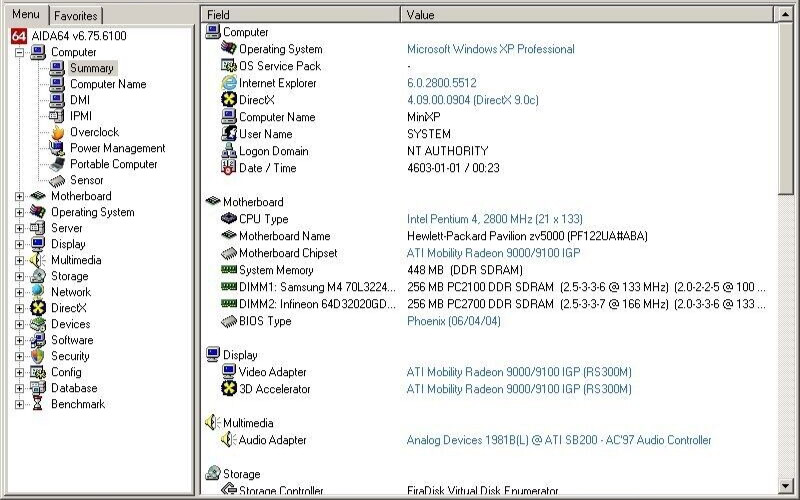Image resolution: width=800 pixels, height=500 pixels.
Task: Click the Internet Explorer field icon
Action: (229, 83)
